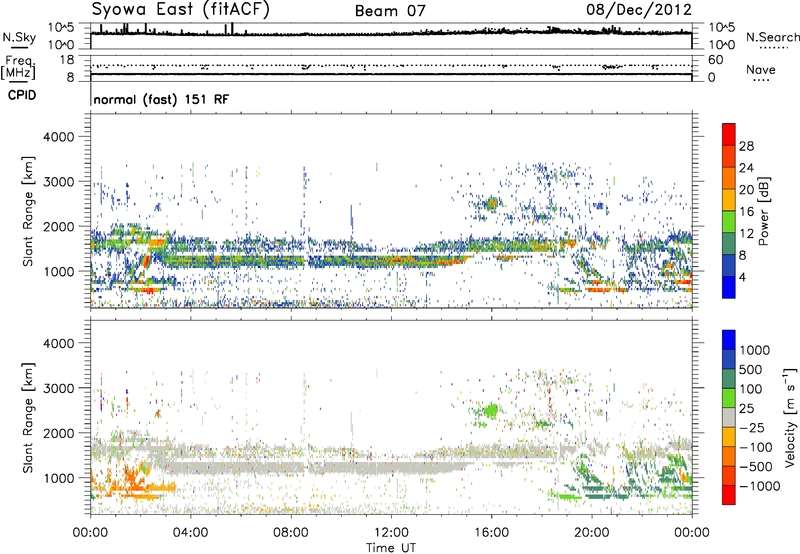Click the noise-sky trace in the top panel
This screenshot has height=554, width=800.
391,34
